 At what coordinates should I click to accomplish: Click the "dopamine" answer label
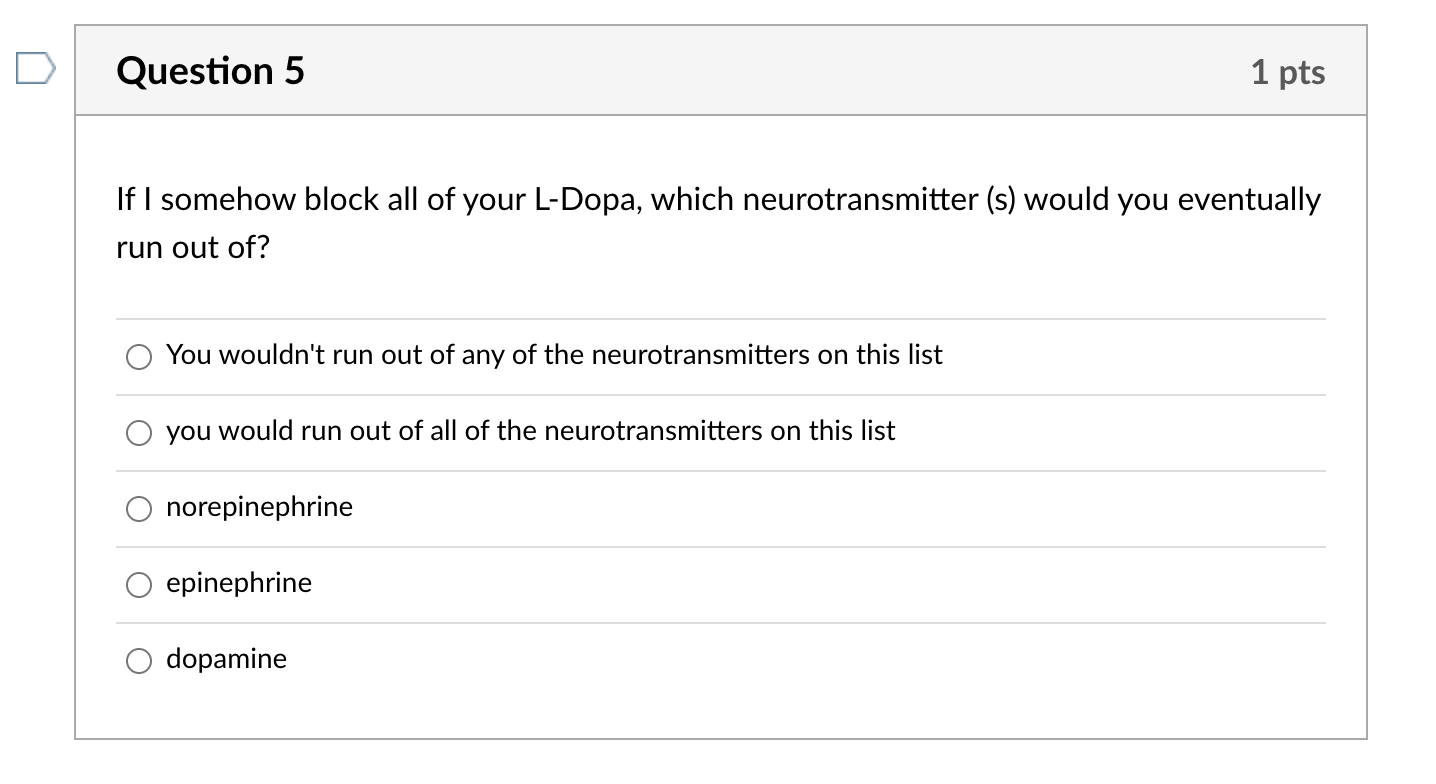(x=226, y=659)
